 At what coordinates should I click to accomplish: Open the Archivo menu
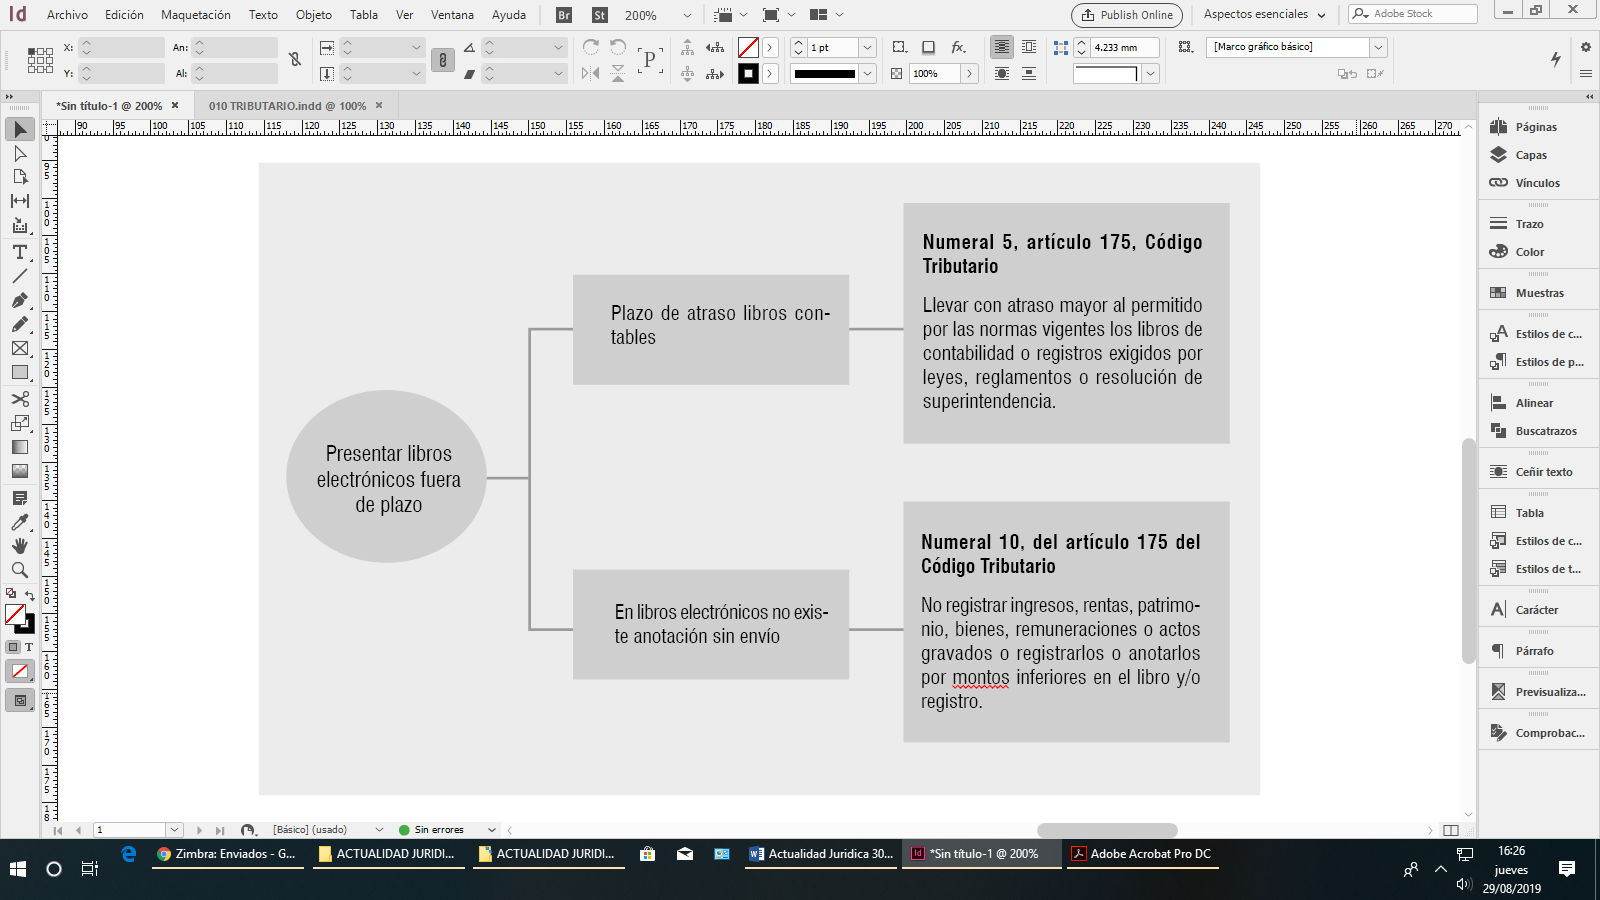[67, 15]
